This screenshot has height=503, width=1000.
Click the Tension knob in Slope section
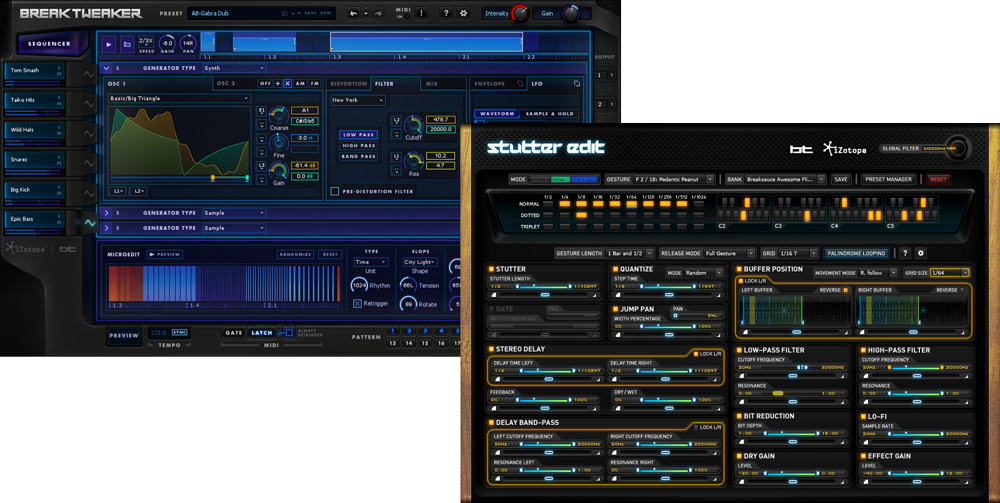[408, 286]
